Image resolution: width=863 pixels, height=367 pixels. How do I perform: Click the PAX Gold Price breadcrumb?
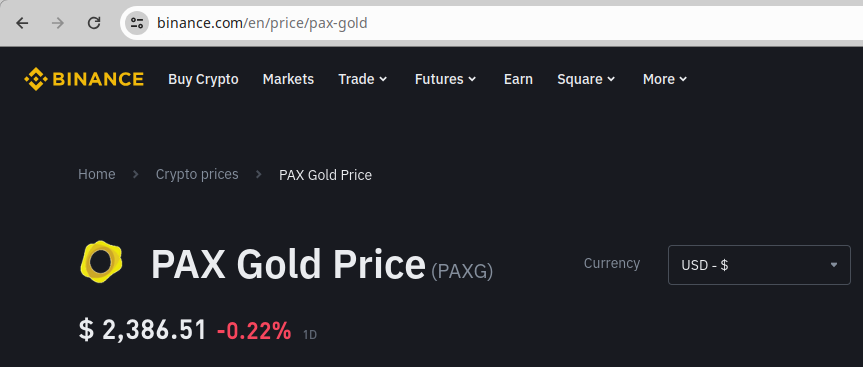(325, 175)
